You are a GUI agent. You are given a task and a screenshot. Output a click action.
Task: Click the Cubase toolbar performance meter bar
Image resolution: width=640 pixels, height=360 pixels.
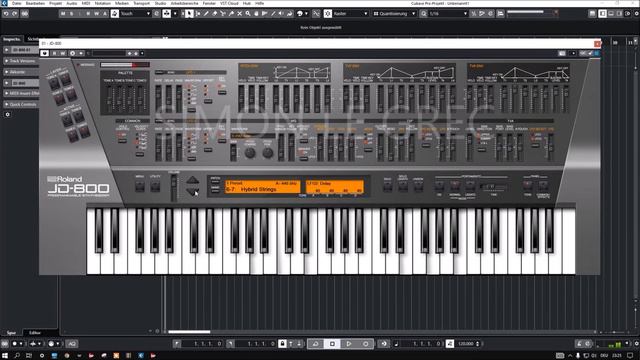[532, 13]
